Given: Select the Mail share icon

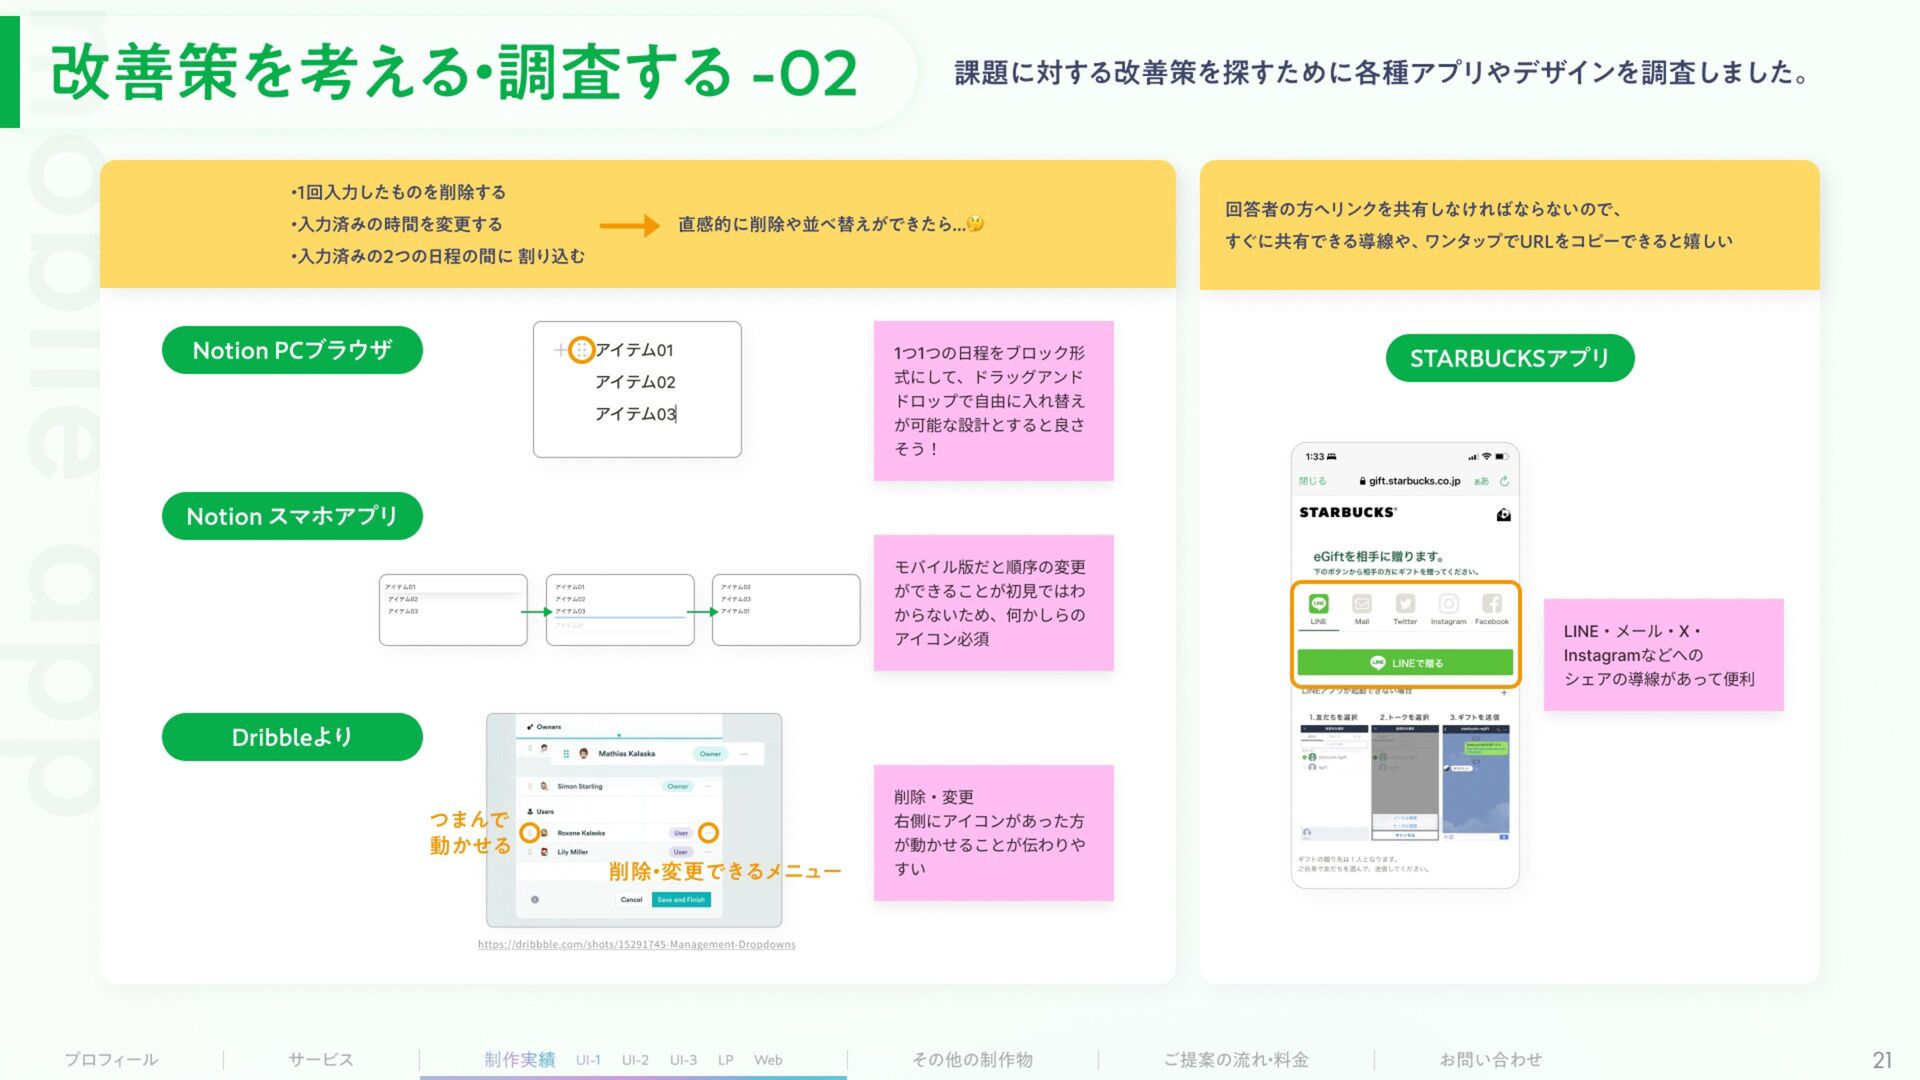Looking at the screenshot, I should point(1361,603).
